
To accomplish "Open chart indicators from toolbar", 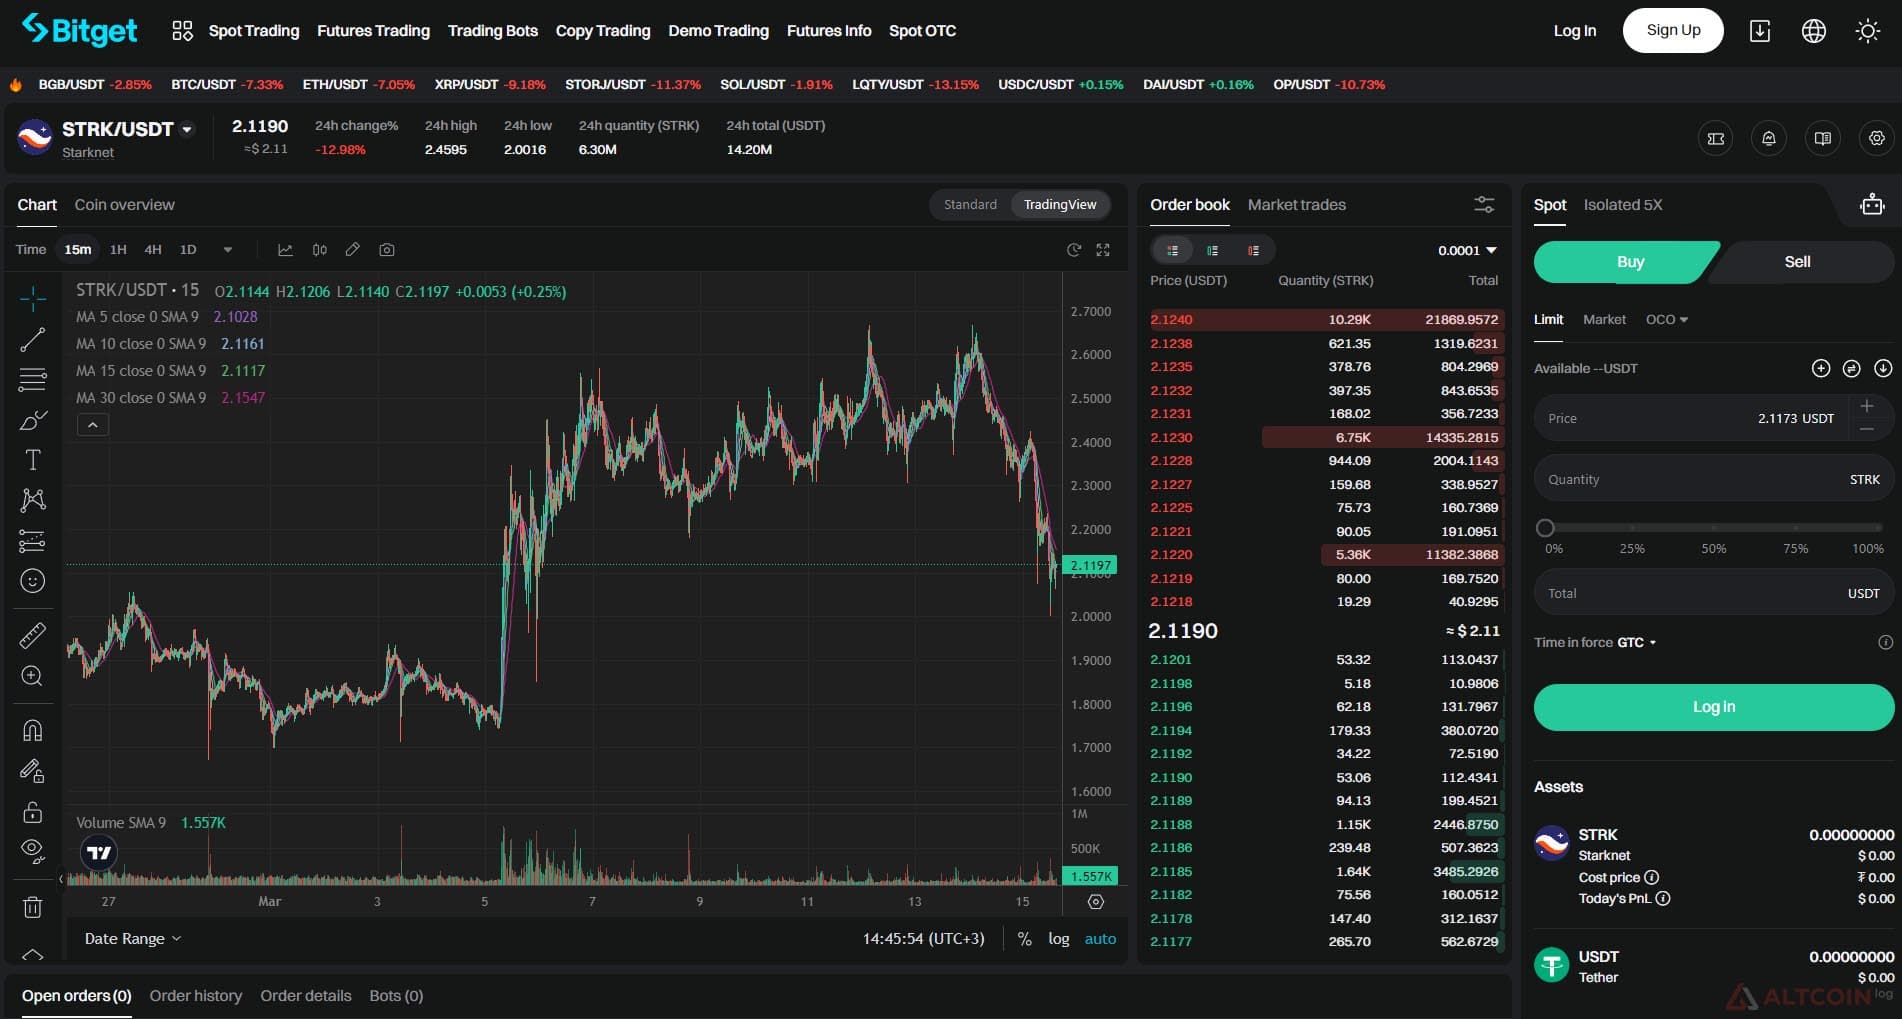I will (x=285, y=250).
